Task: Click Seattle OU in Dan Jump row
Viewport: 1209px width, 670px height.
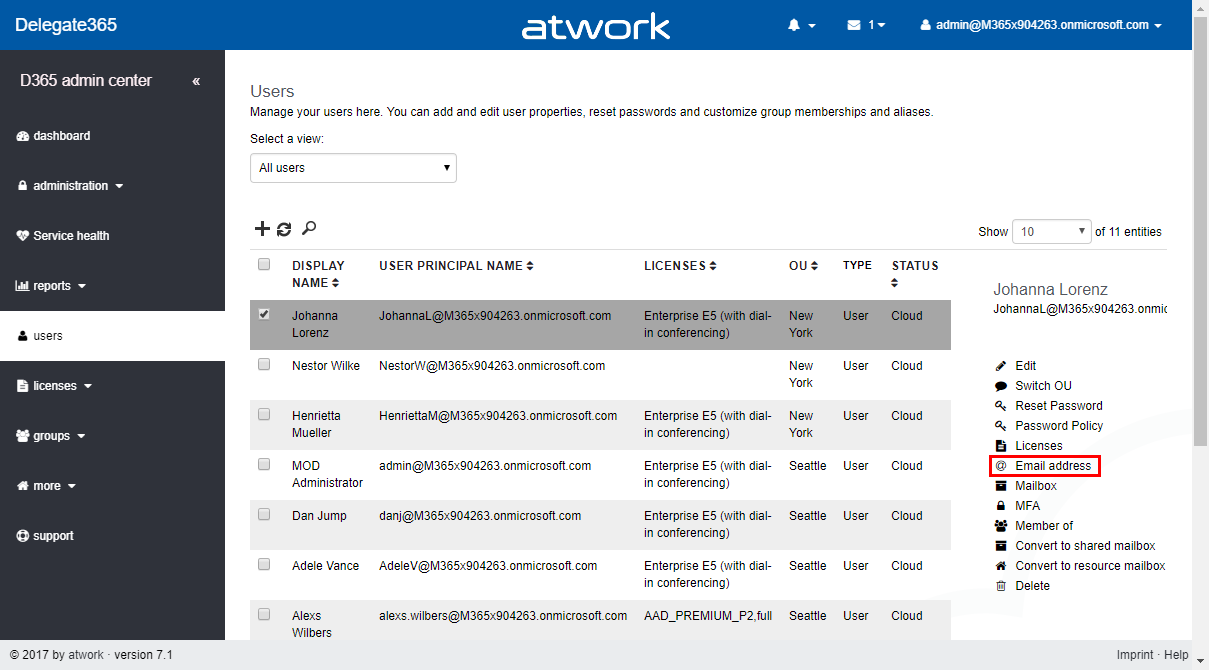Action: click(x=808, y=516)
